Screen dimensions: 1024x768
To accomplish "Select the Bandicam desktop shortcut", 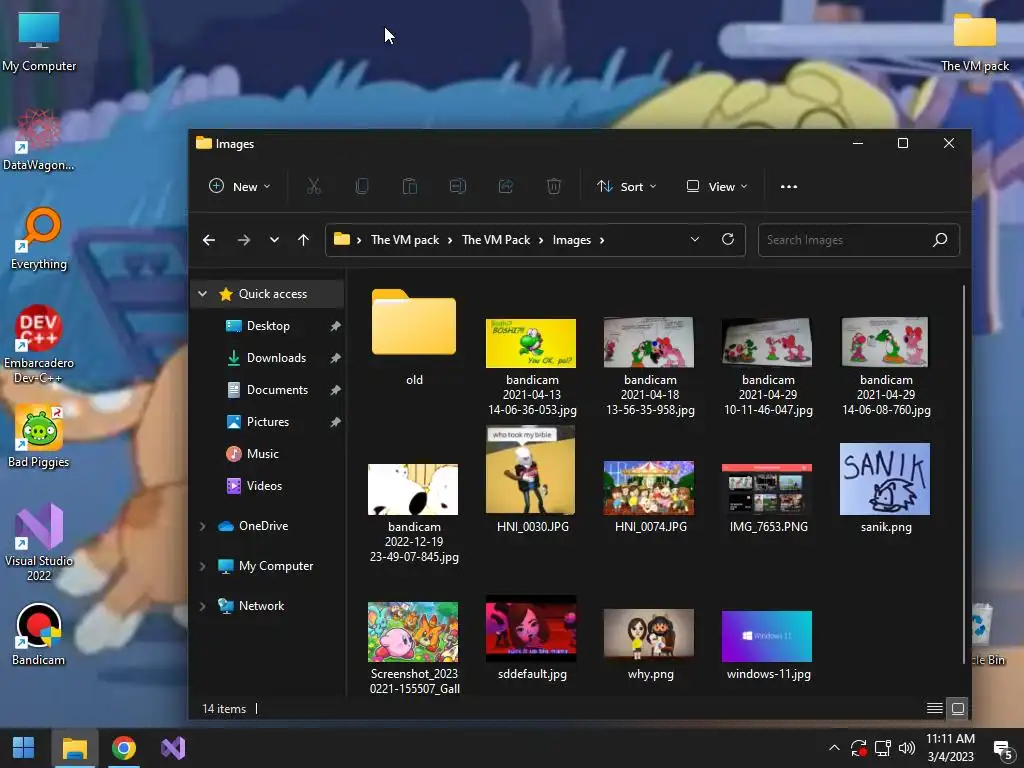I will [x=39, y=634].
